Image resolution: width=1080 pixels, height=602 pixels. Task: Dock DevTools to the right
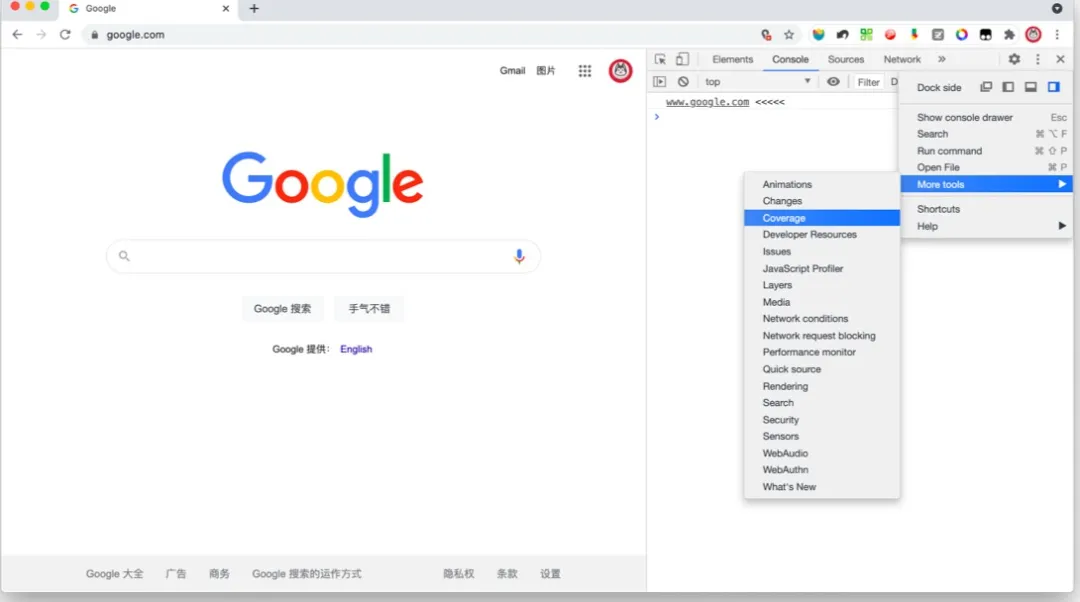pos(1053,87)
